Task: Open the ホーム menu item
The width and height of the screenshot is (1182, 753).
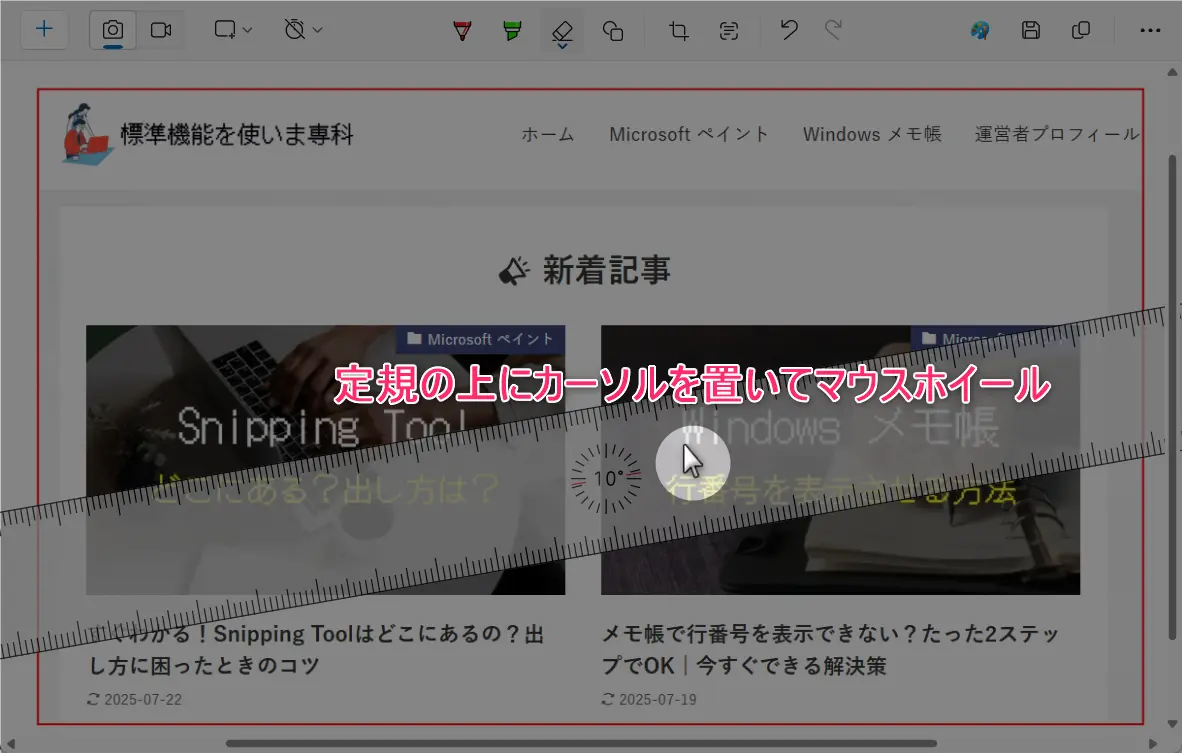Action: click(x=548, y=135)
